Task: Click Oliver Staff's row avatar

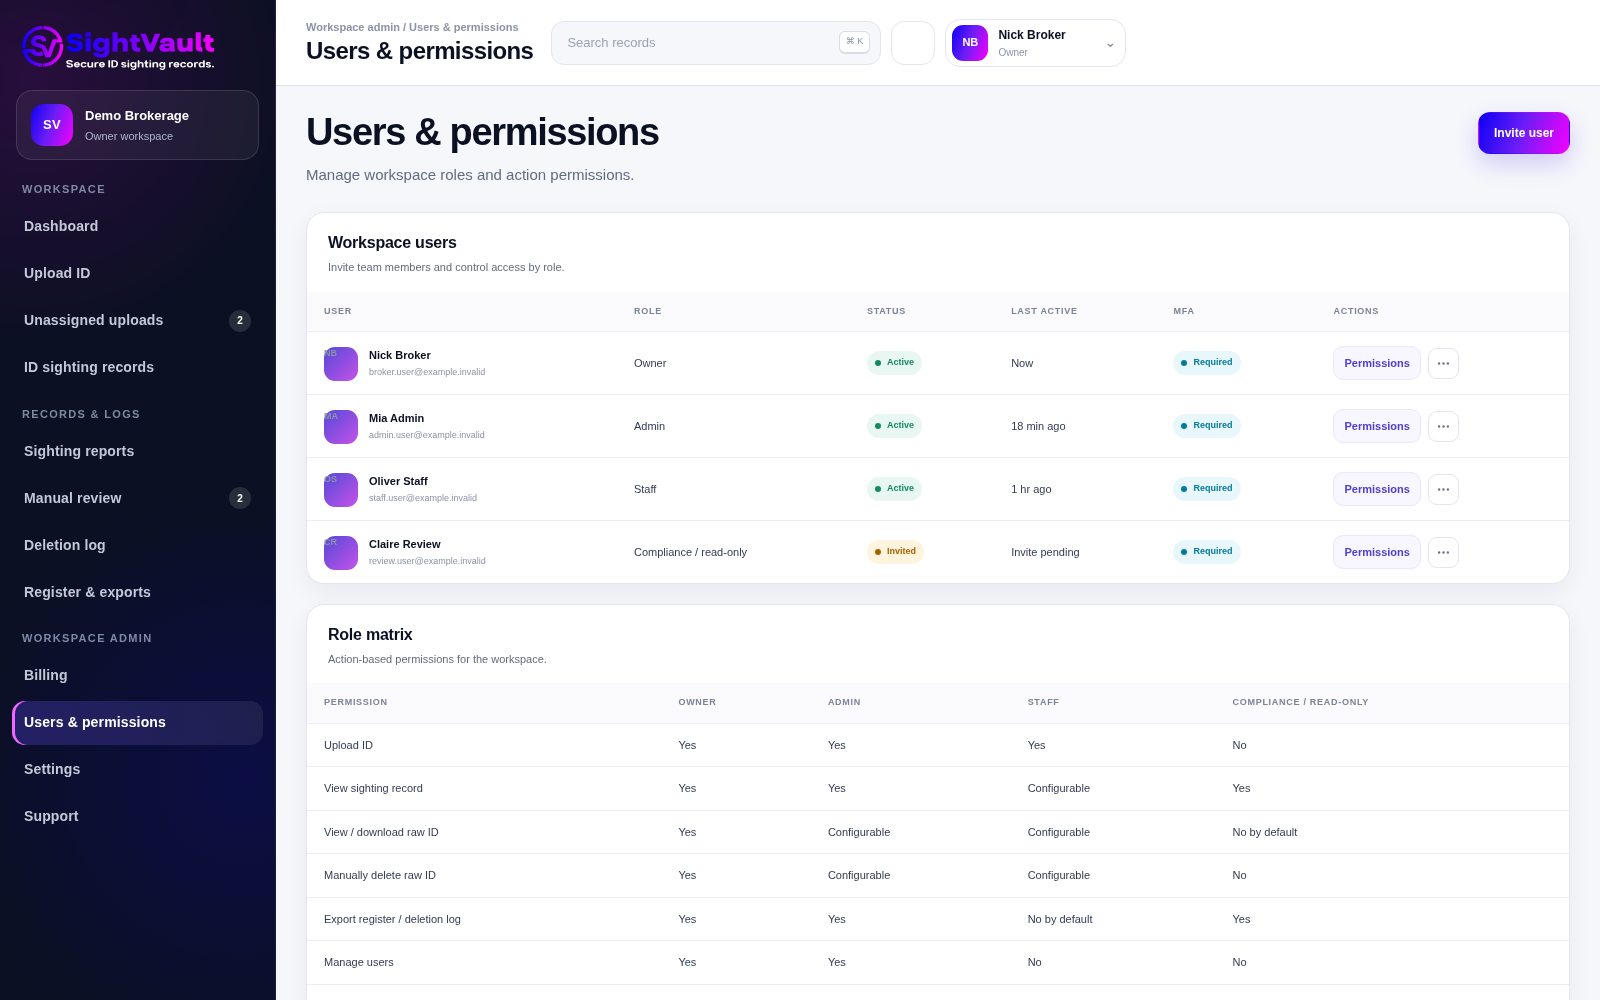Action: click(341, 490)
